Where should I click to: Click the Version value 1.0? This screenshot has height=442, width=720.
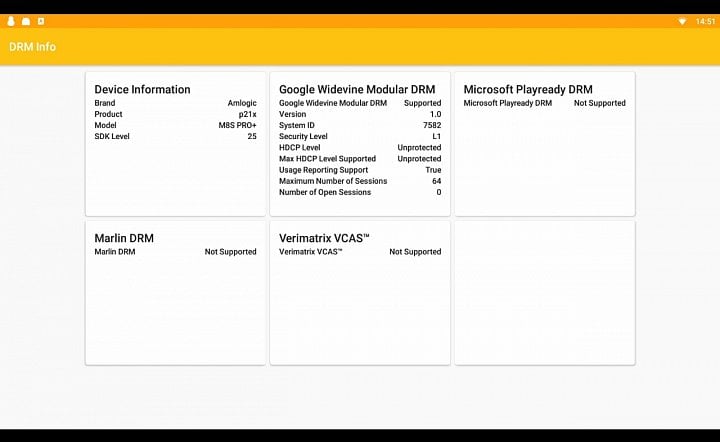click(x=435, y=114)
